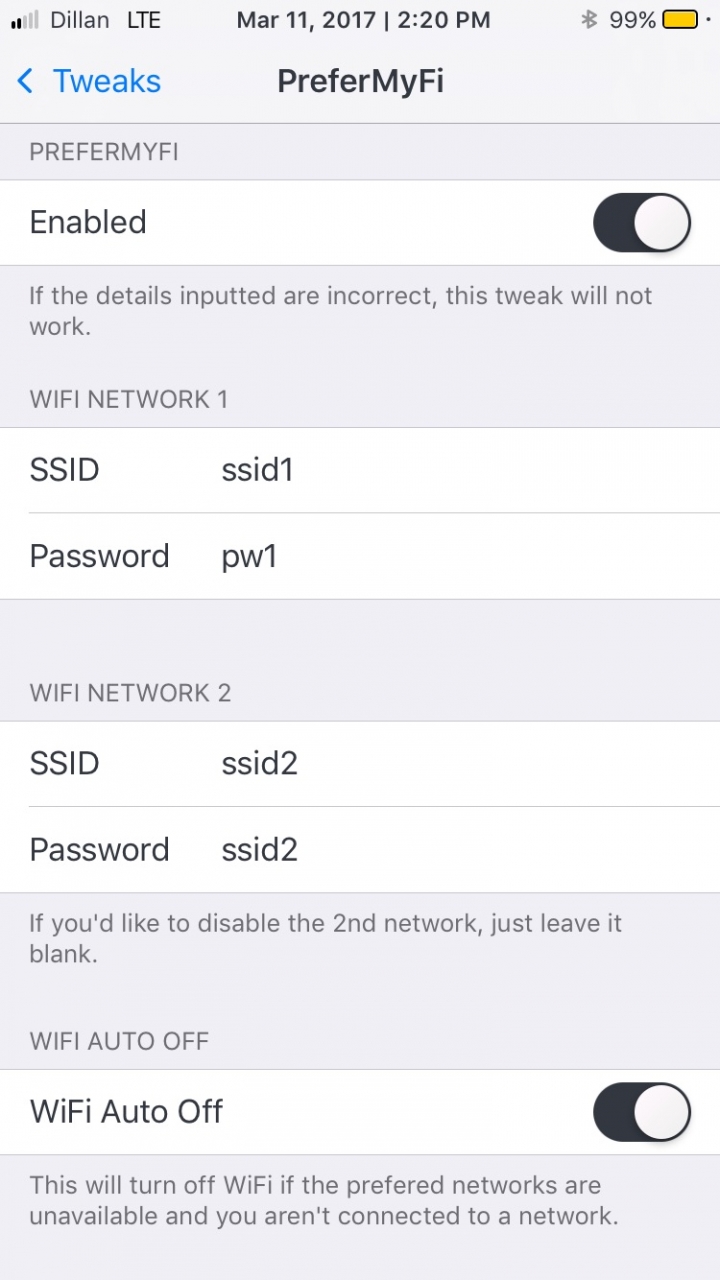Viewport: 720px width, 1280px height.
Task: Tap the Dillan carrier label
Action: 79,20
